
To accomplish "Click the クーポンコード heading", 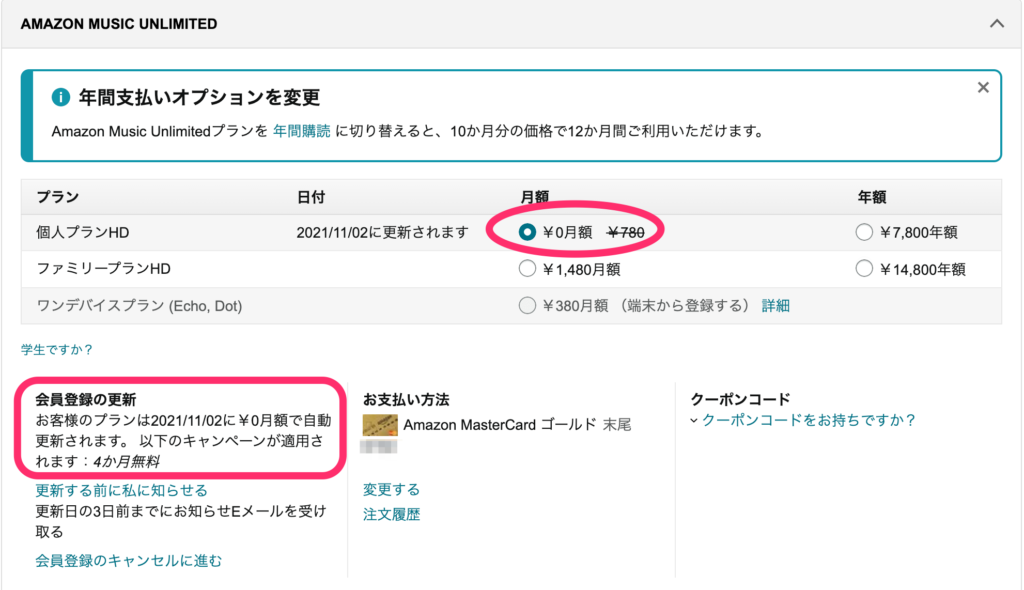I will 741,399.
